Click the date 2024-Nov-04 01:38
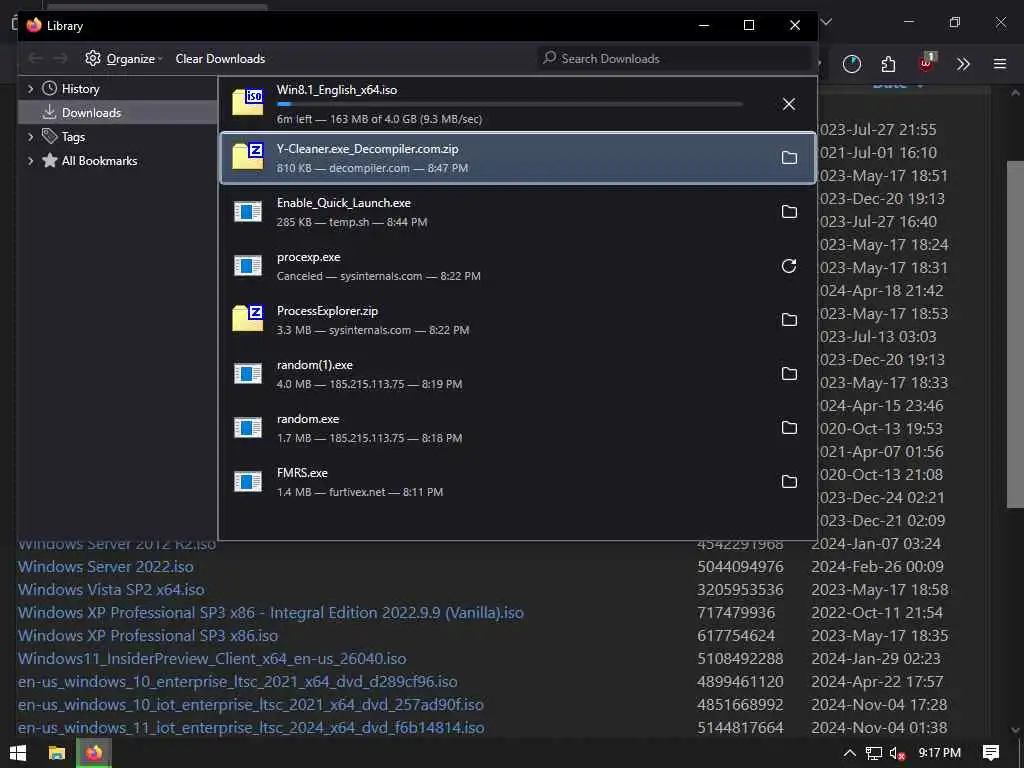Viewport: 1024px width, 768px height. [x=877, y=728]
